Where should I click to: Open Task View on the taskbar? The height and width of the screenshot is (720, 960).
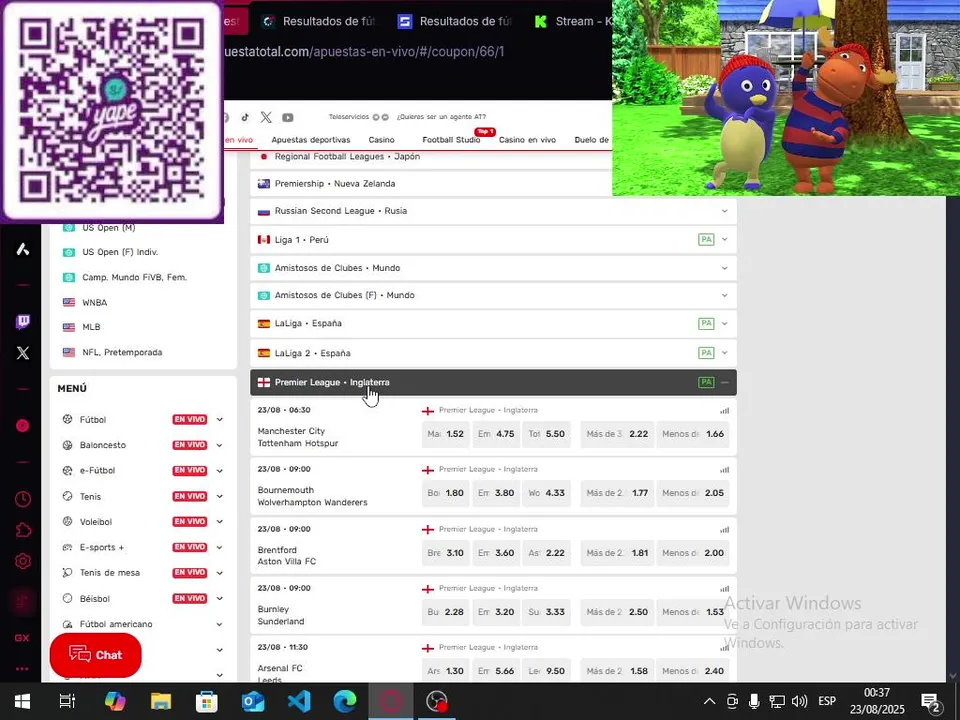67,701
